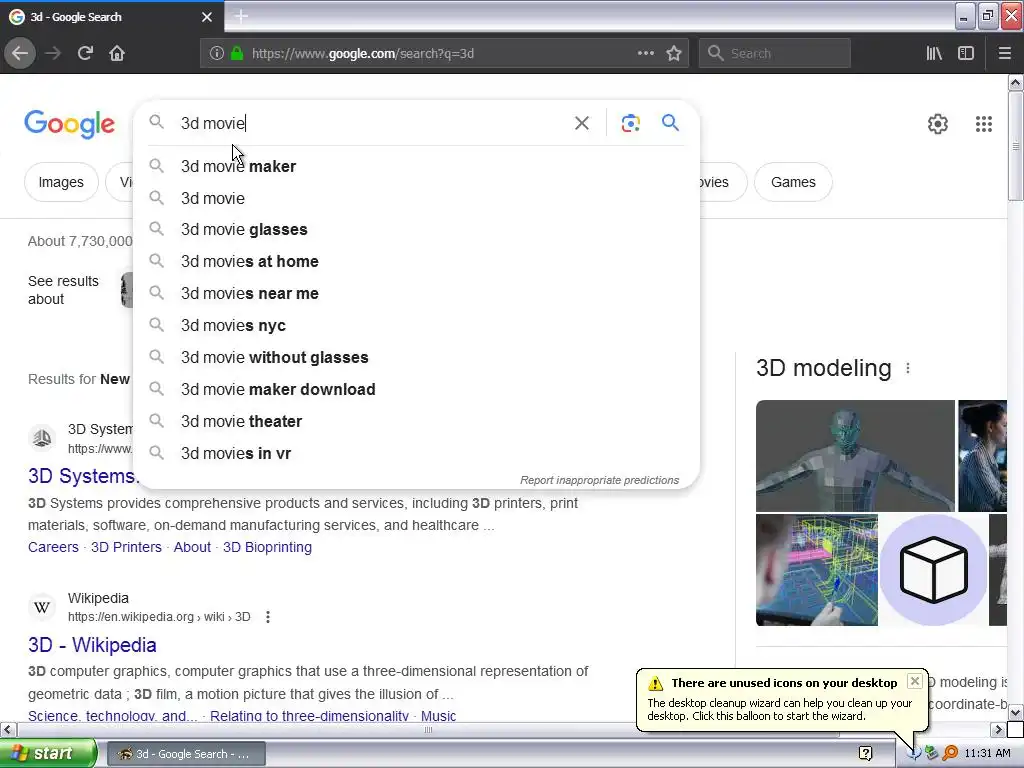1024x768 pixels.
Task: Open Google quick settings gear
Action: point(938,123)
